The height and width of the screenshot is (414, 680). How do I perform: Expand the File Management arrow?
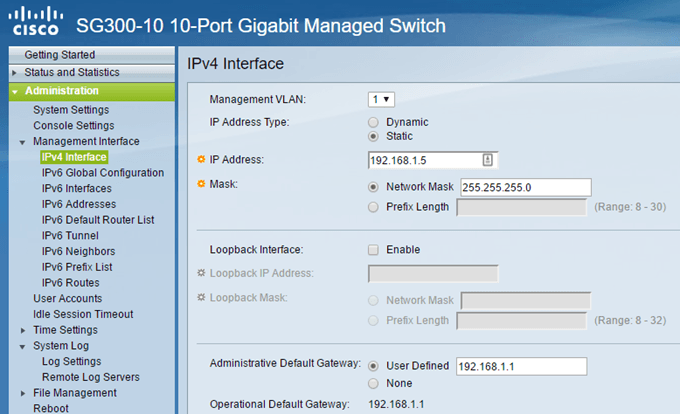[23, 394]
